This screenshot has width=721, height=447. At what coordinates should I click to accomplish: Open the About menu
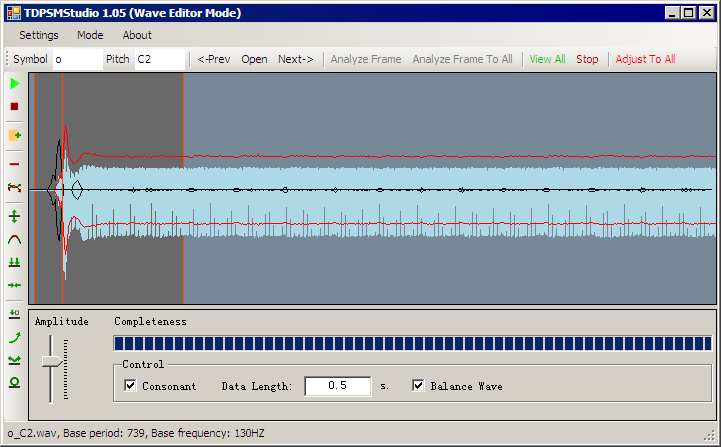point(137,35)
